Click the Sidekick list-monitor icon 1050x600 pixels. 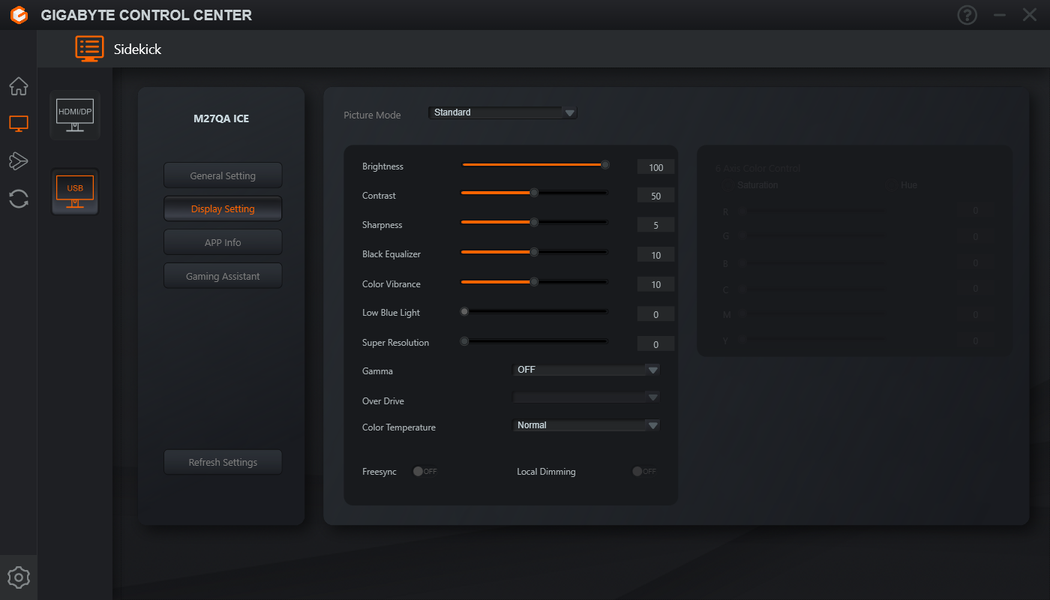89,49
